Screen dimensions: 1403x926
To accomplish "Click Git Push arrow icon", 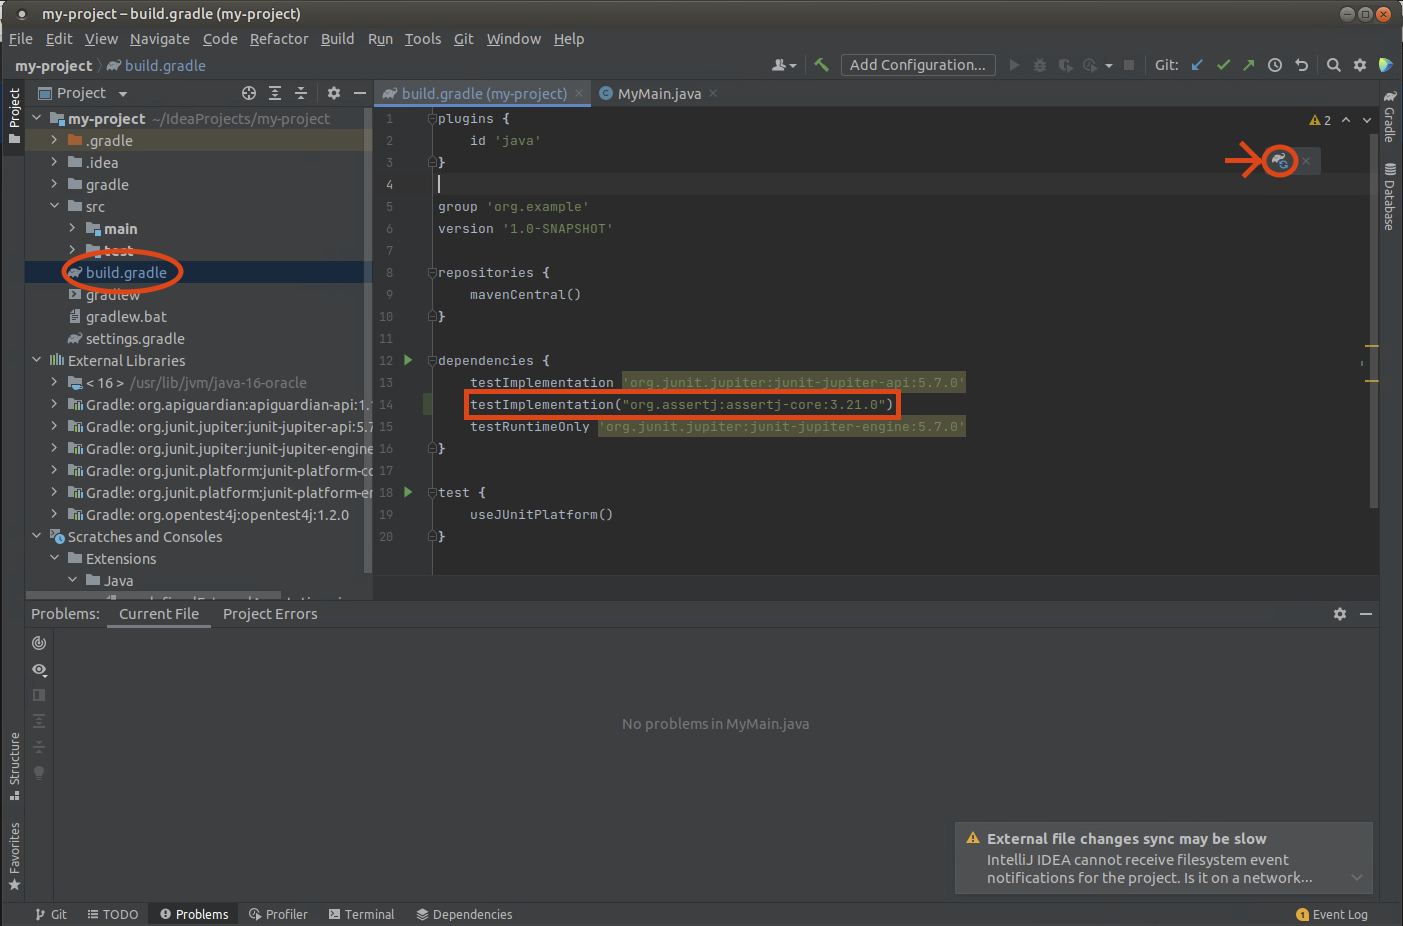I will point(1249,65).
